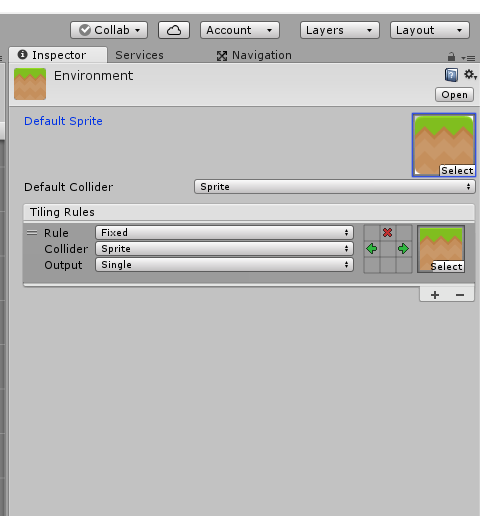
Task: Switch to the Navigation tab
Action: [254, 55]
